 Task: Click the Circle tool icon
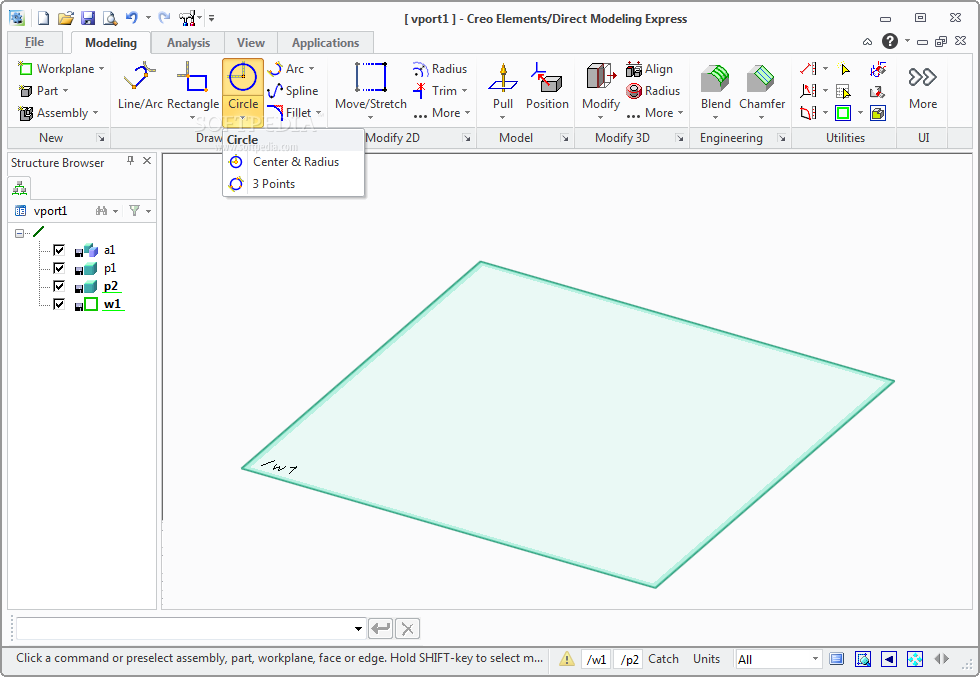coord(242,78)
